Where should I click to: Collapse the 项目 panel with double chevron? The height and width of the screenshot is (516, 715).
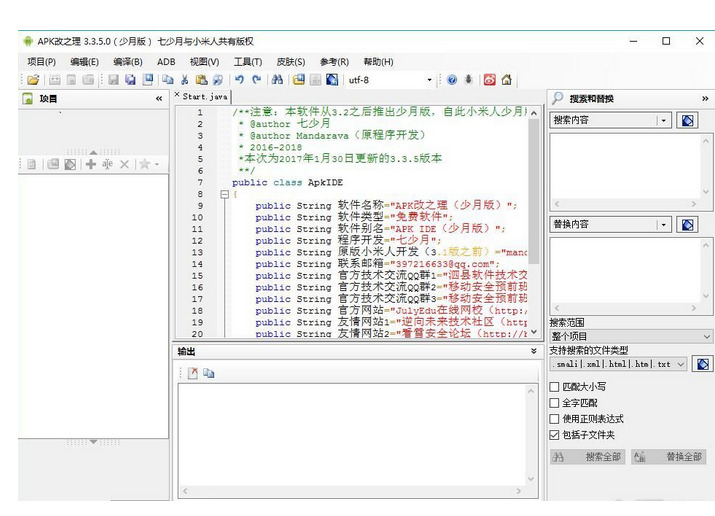159,98
